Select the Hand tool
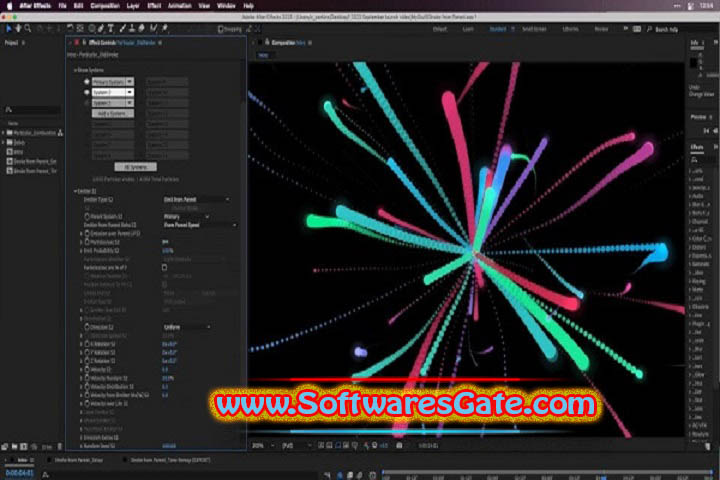720x480 pixels. tap(18, 29)
